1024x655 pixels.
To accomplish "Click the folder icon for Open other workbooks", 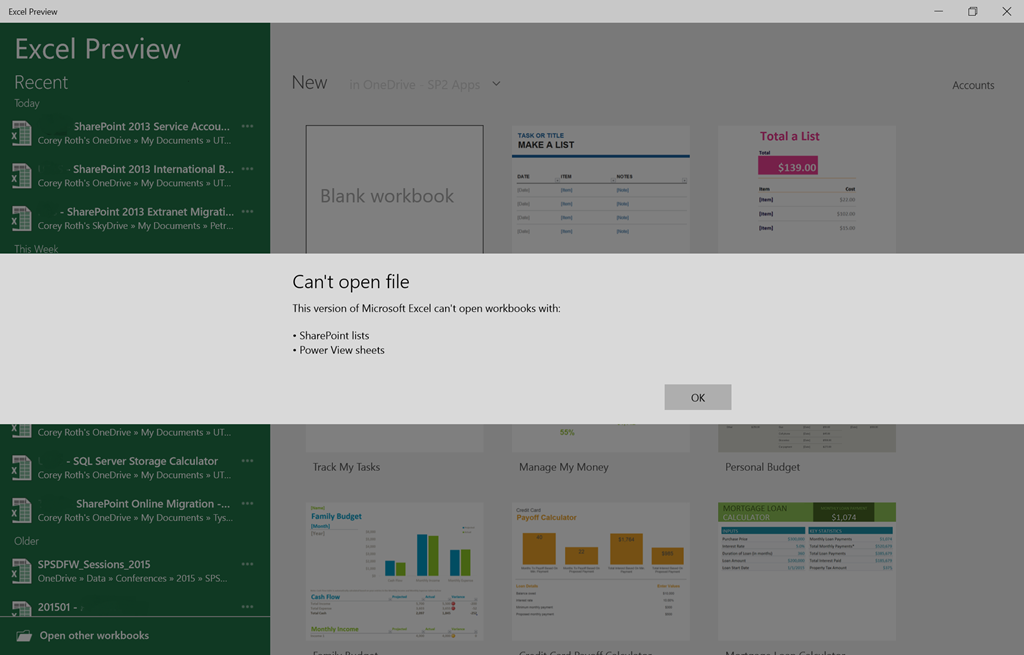I will (x=24, y=635).
